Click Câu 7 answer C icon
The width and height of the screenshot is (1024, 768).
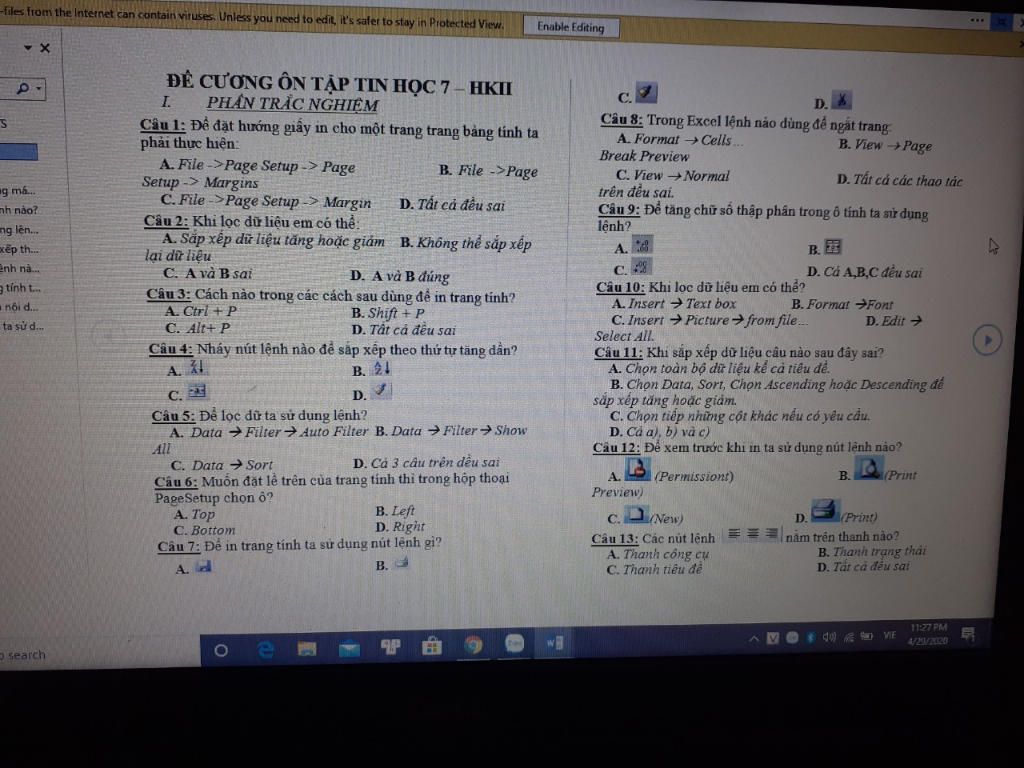point(646,93)
